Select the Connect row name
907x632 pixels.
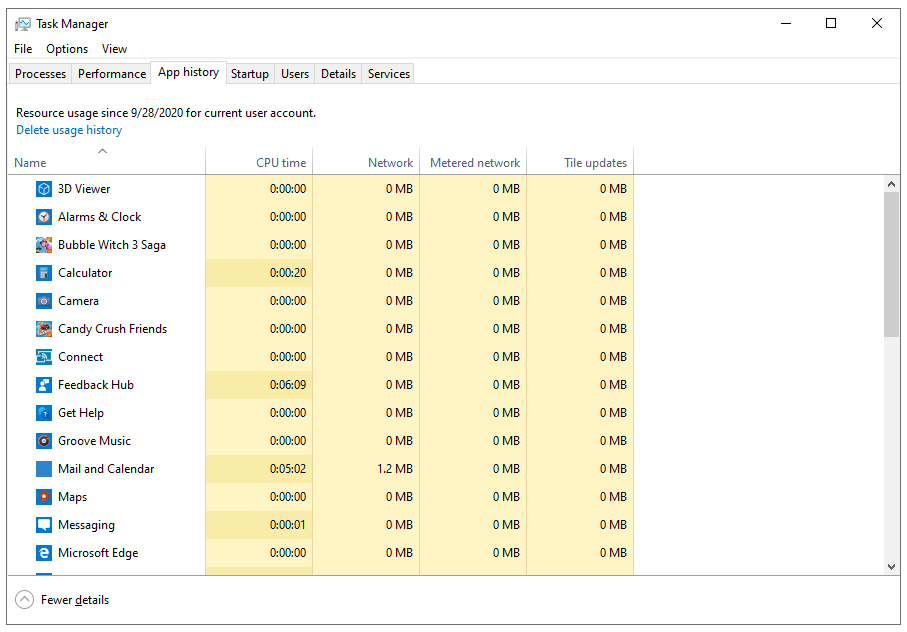pyautogui.click(x=80, y=357)
